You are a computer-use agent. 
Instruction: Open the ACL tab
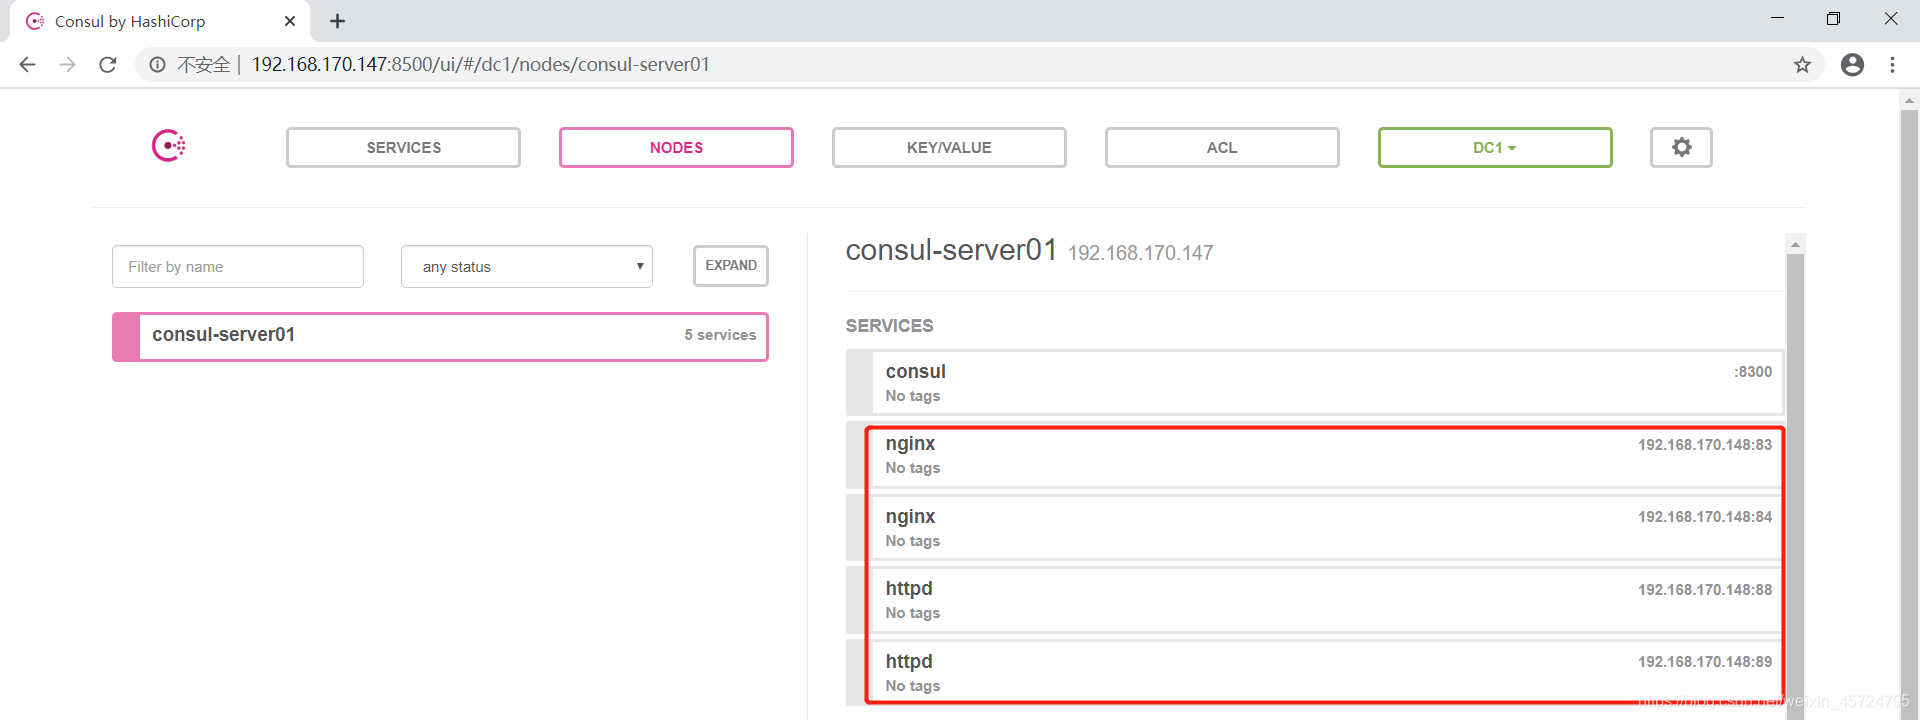(1222, 147)
